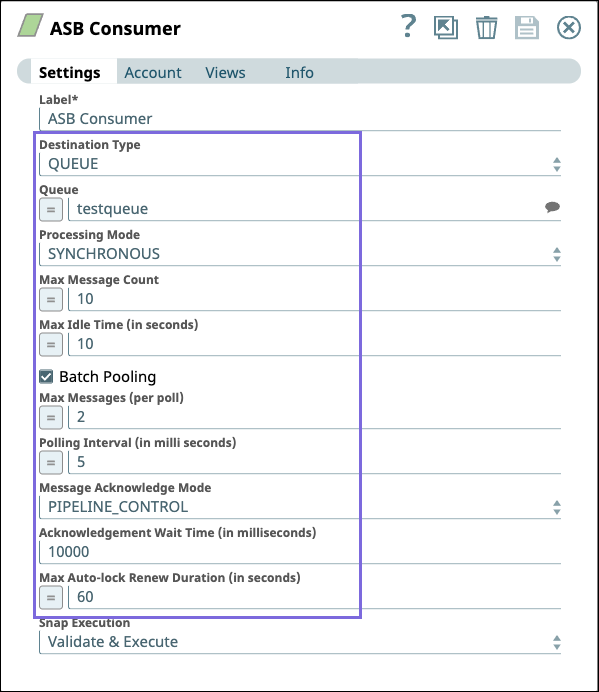The image size is (599, 692).
Task: Toggle expression for Max Messages per poll
Action: click(x=51, y=417)
